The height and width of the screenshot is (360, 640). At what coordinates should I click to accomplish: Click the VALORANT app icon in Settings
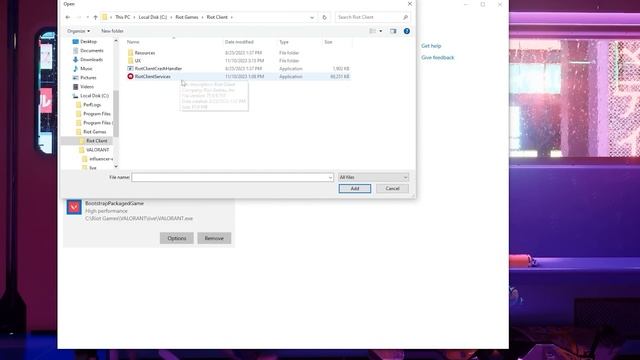point(74,207)
